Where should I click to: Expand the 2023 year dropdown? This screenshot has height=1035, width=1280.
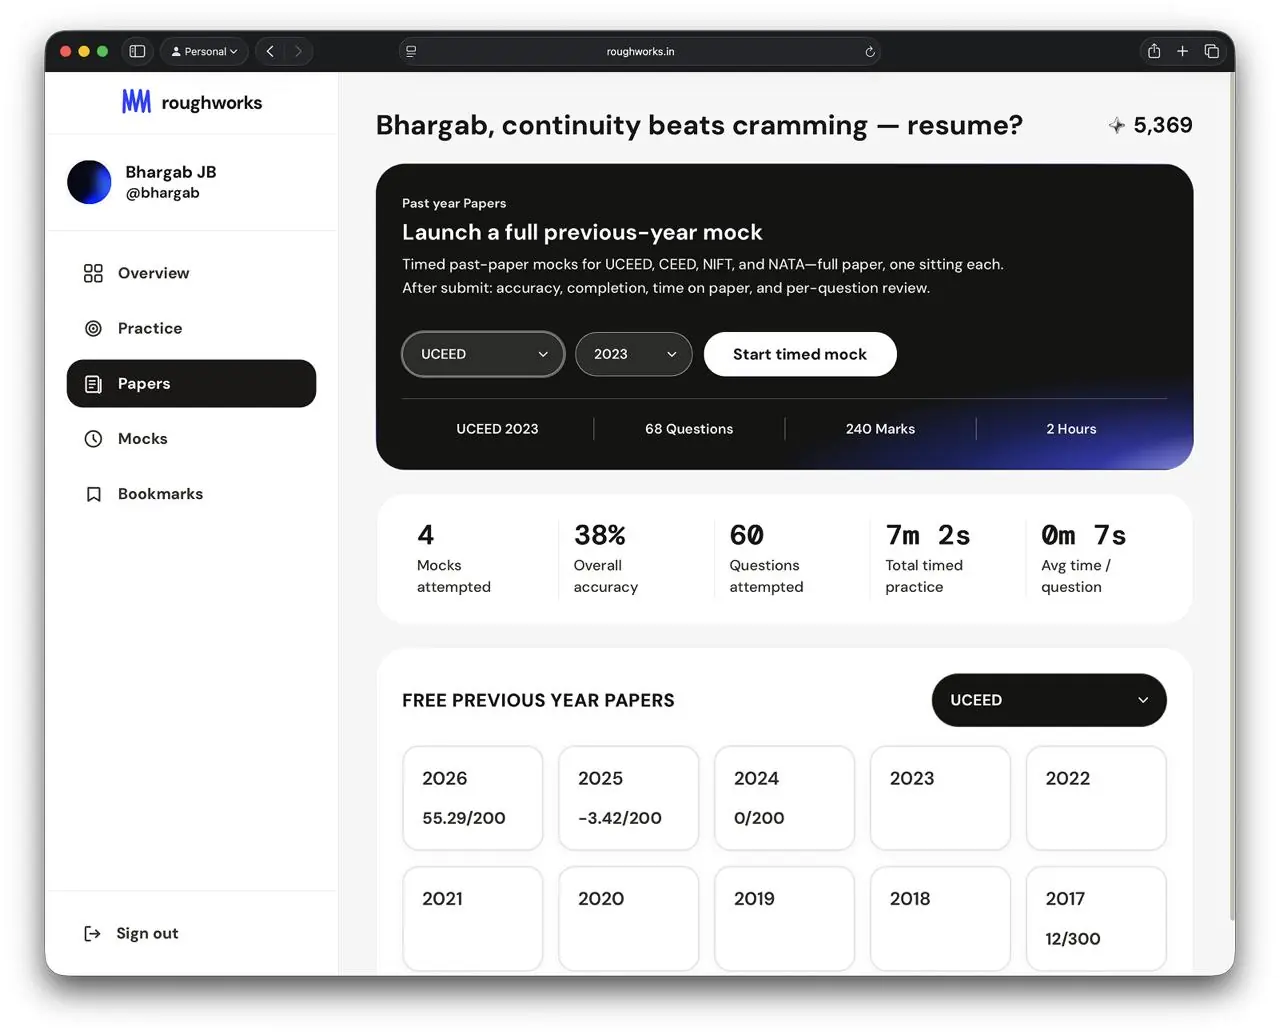click(x=634, y=354)
